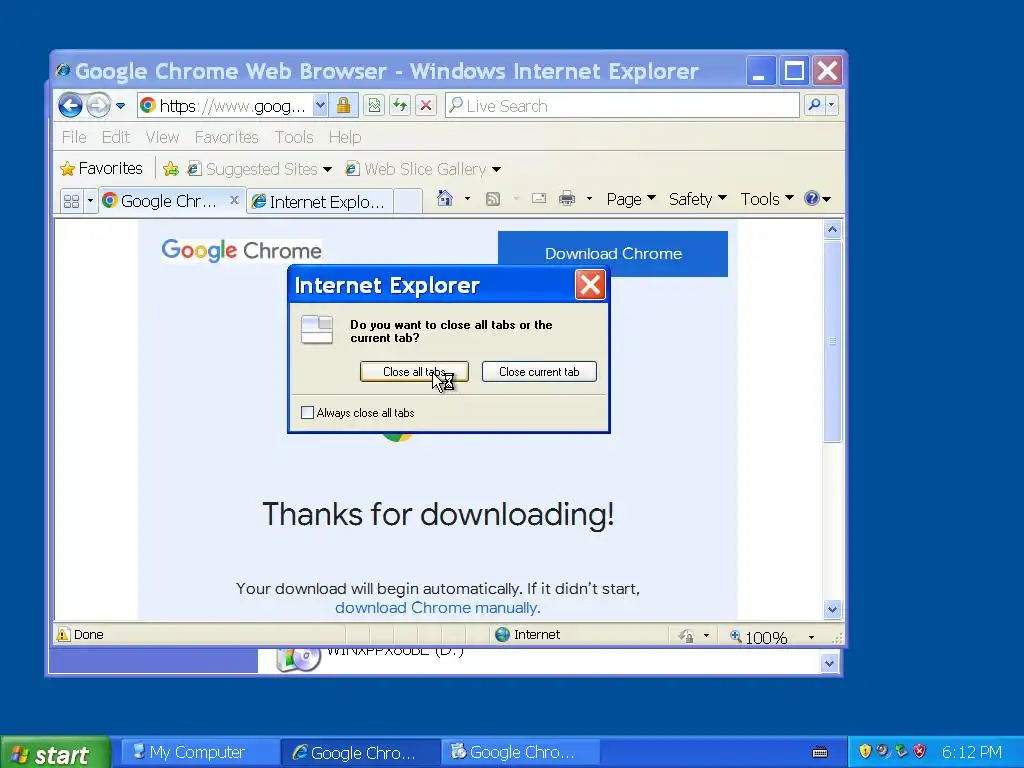The image size is (1024, 768).
Task: Open the Print options dropdown arrow
Action: coord(589,199)
